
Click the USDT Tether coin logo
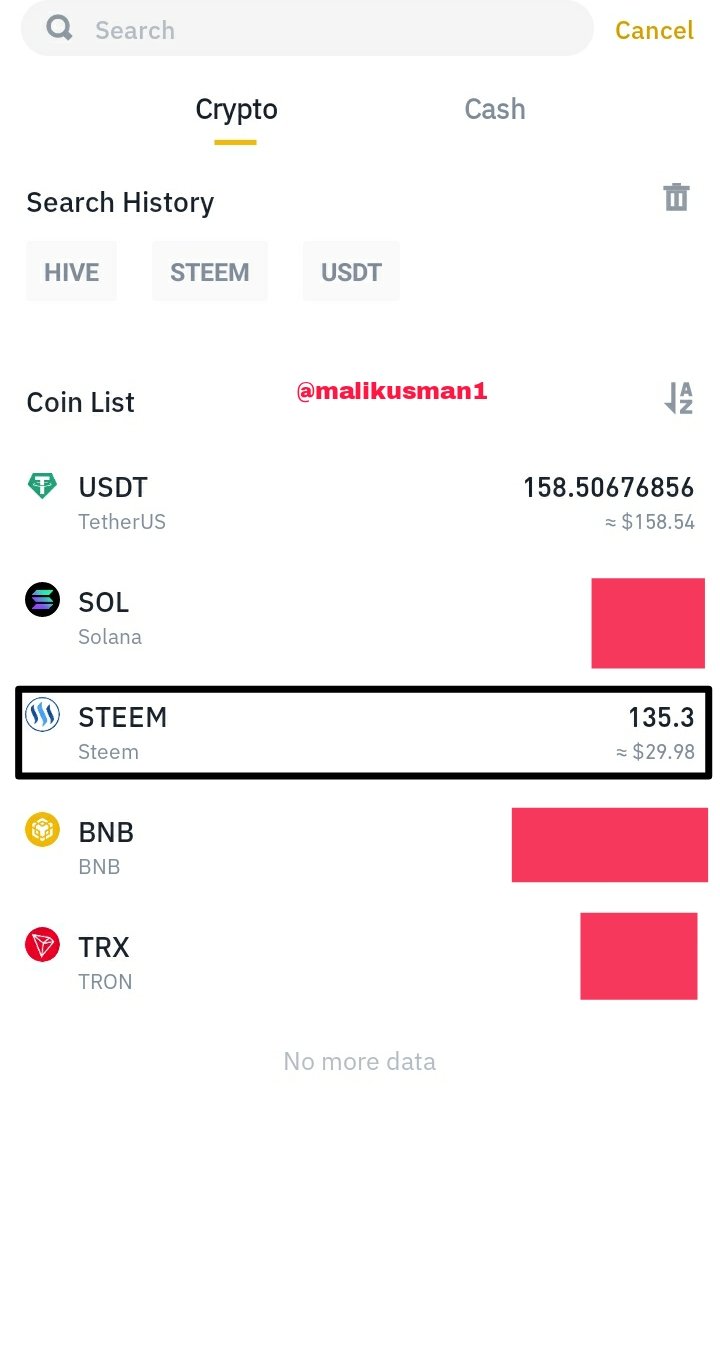[x=42, y=487]
